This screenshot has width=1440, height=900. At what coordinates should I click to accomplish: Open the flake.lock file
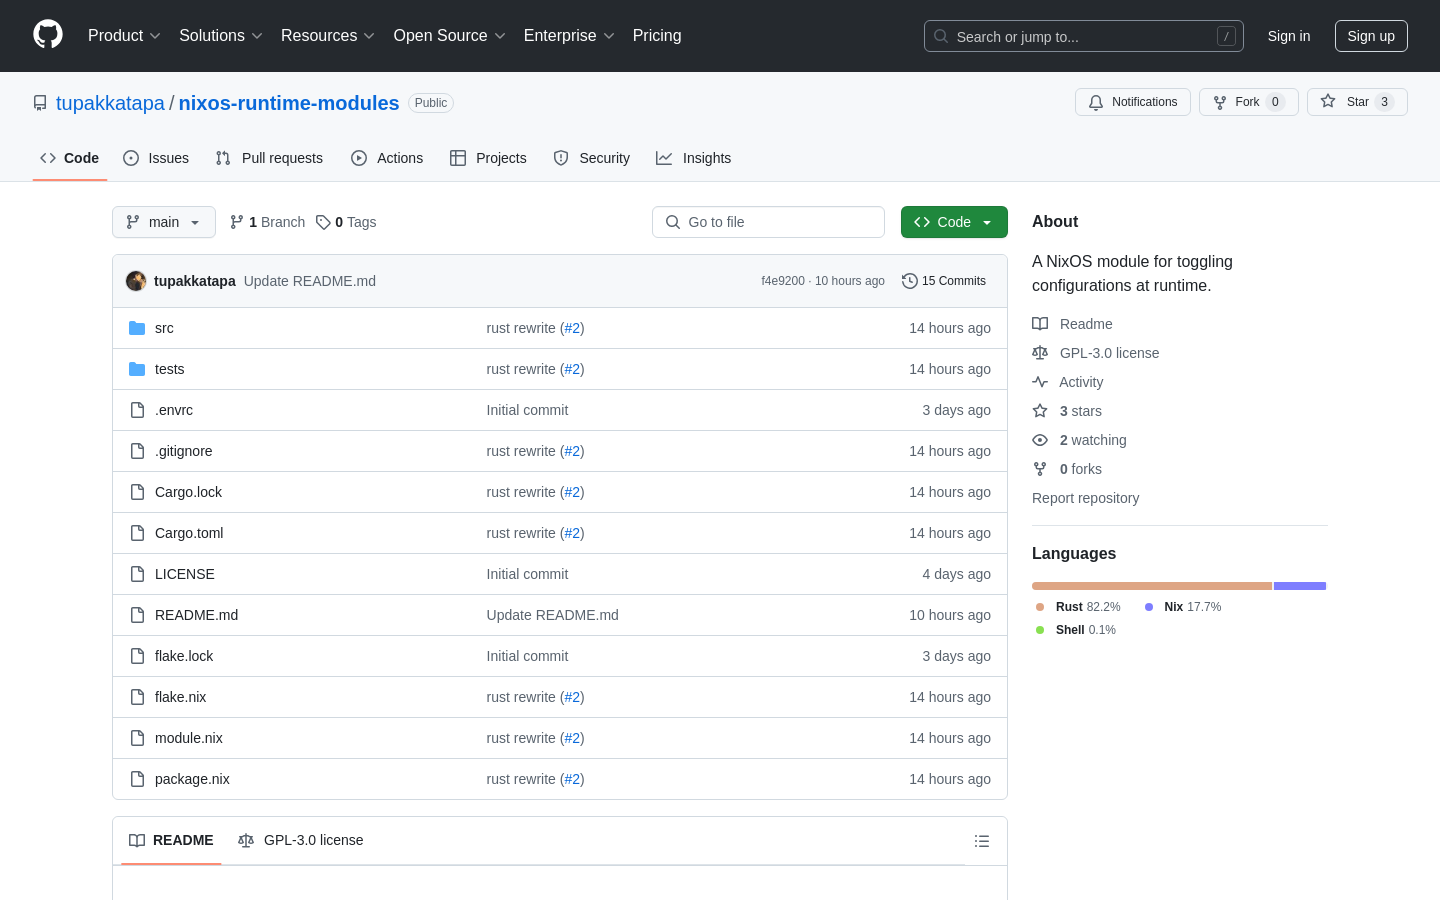coord(184,656)
